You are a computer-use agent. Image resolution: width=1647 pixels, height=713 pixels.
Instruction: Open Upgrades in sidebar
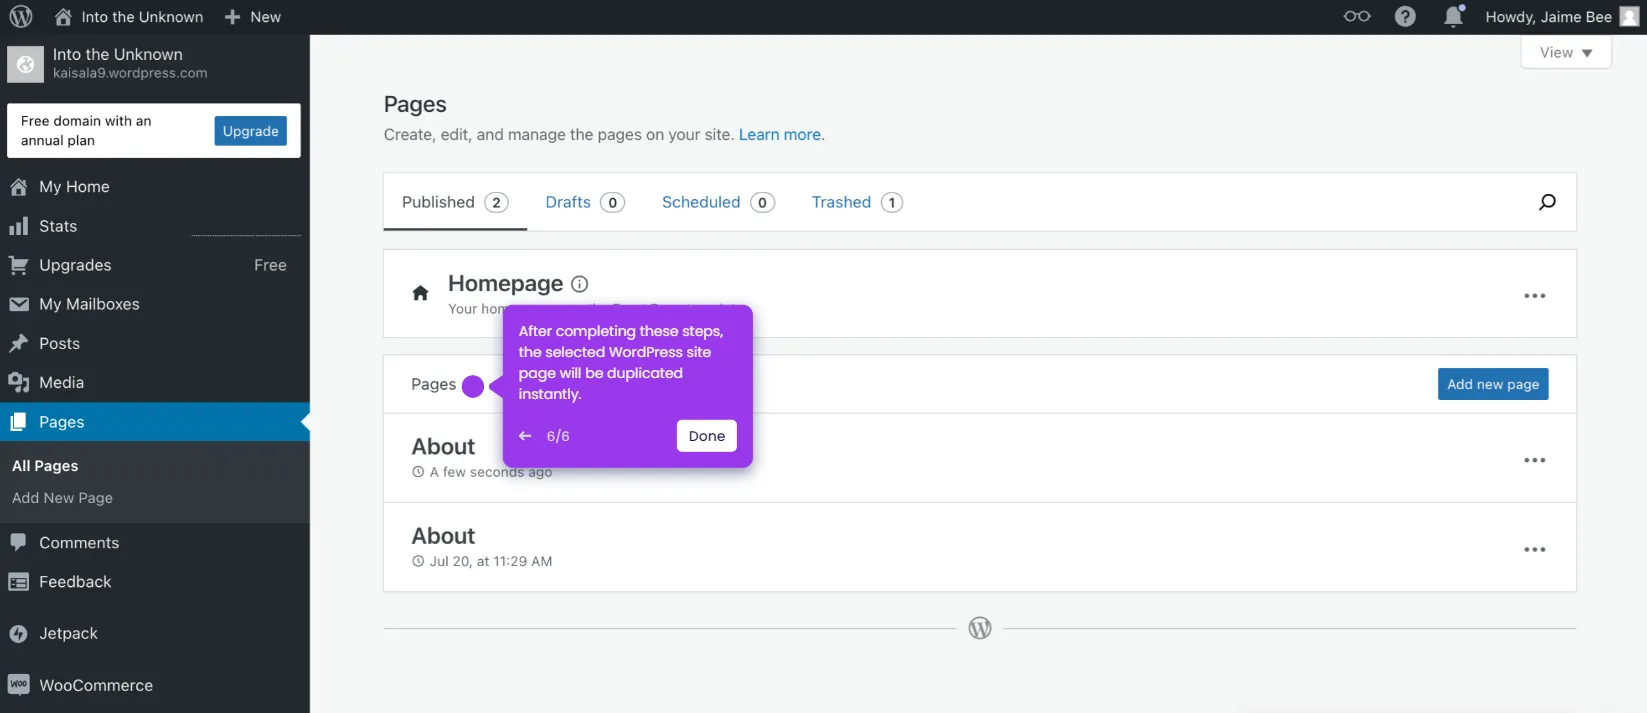155,265
